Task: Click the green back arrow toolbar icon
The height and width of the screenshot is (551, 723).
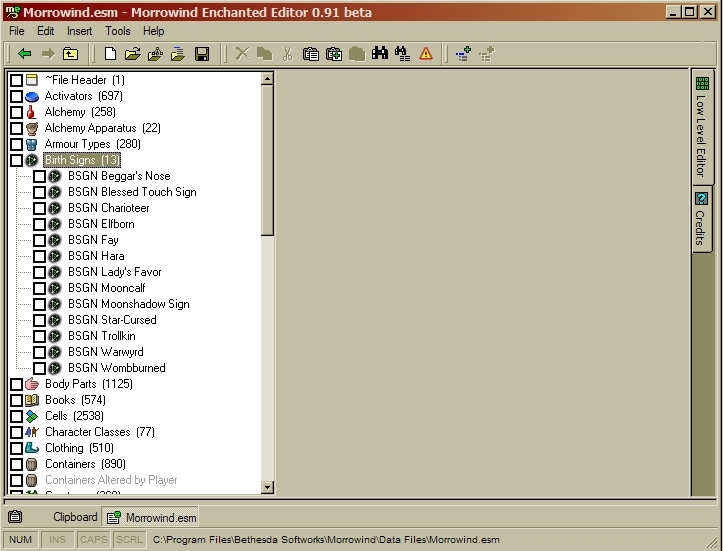Action: pos(24,54)
